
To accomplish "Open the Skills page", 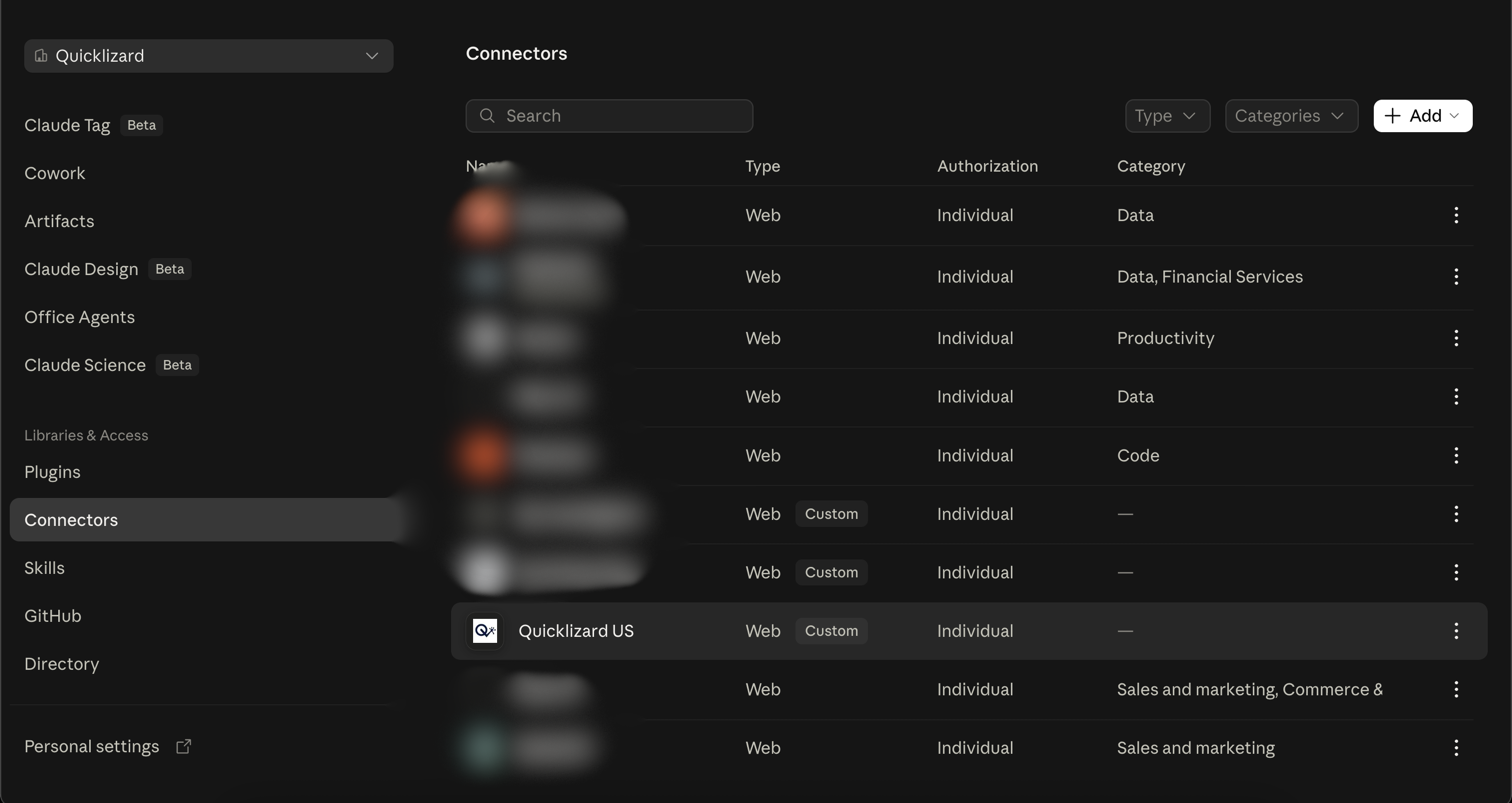I will [44, 568].
